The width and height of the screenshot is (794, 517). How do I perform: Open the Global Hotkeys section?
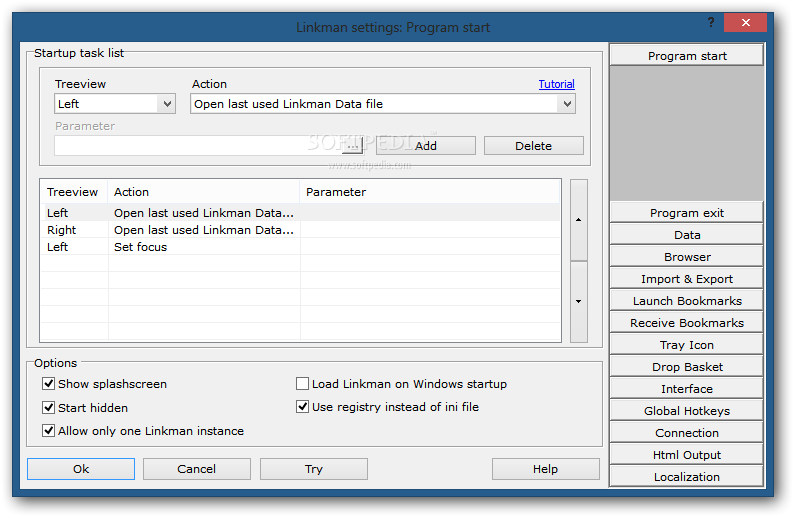click(x=687, y=411)
